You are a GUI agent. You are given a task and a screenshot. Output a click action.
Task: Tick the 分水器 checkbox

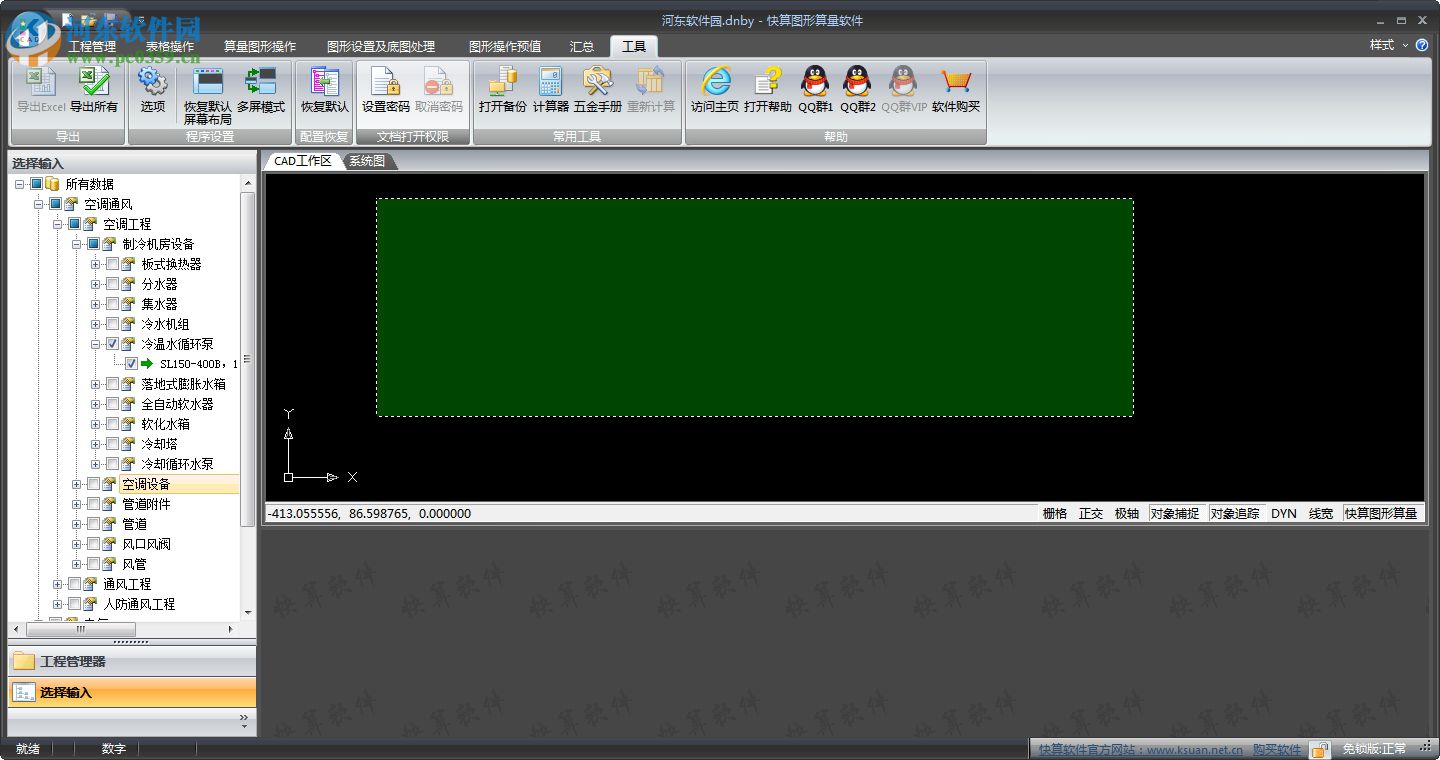(x=112, y=284)
